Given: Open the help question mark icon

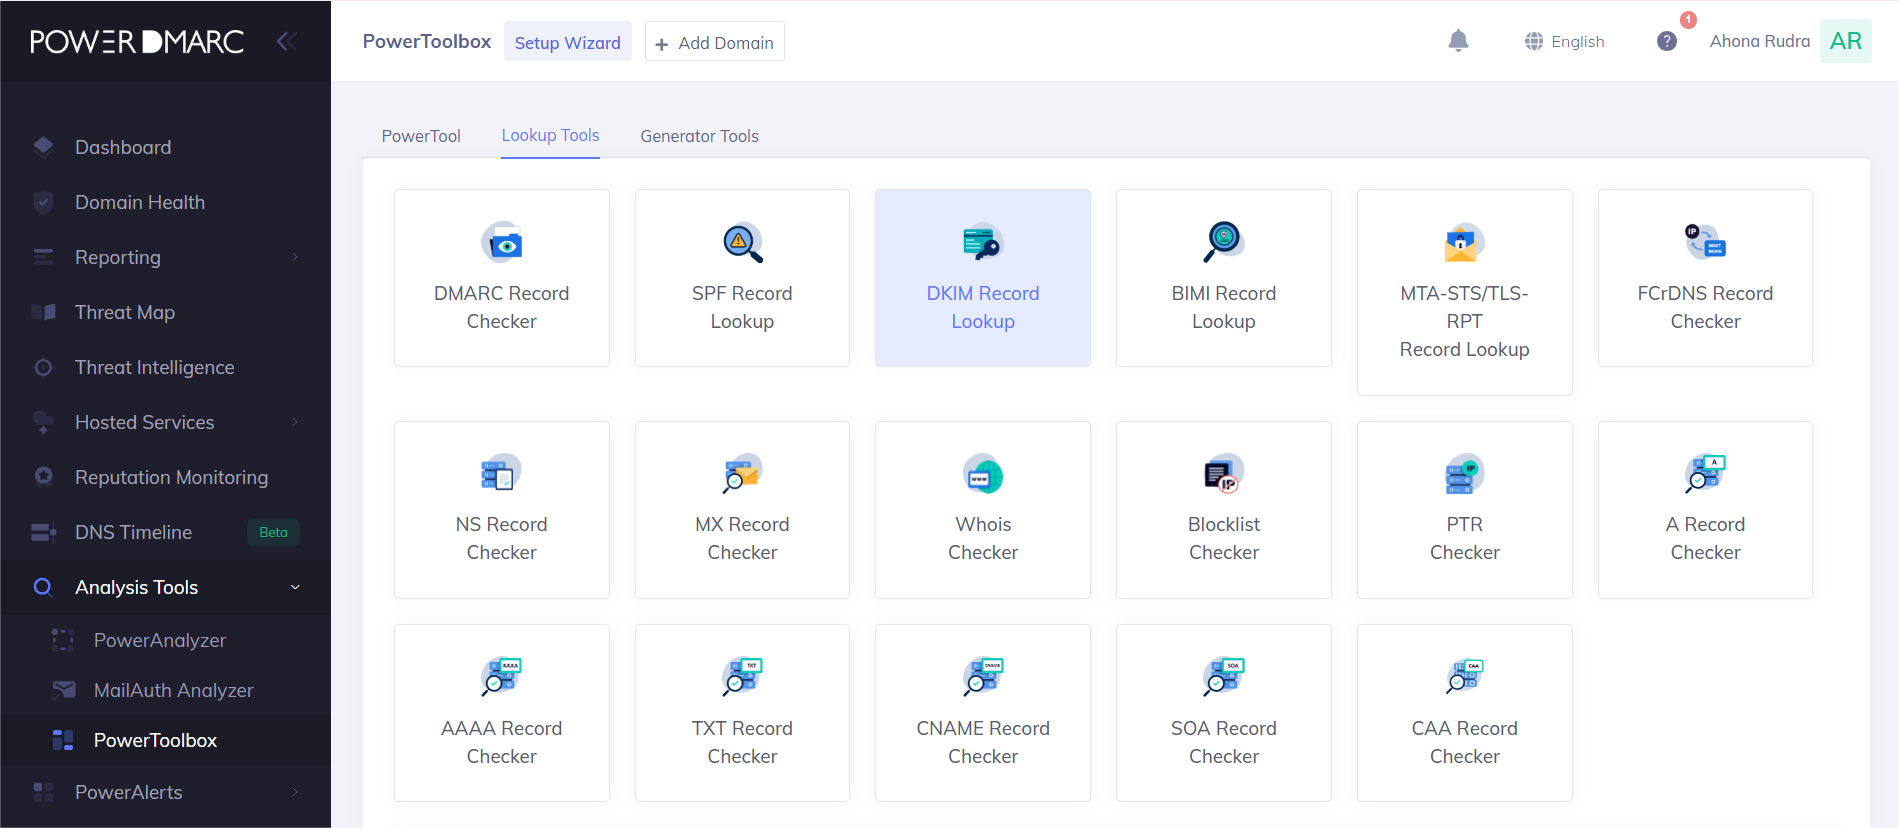Looking at the screenshot, I should pos(1666,41).
